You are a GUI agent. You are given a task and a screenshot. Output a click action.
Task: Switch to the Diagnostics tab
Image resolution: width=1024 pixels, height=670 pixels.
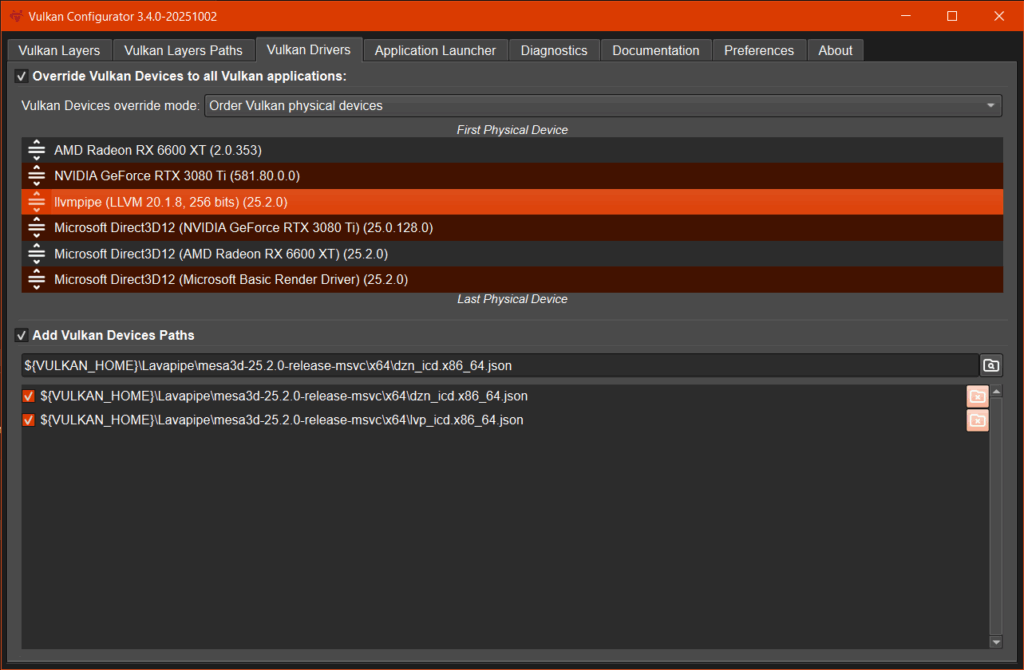[x=554, y=49]
